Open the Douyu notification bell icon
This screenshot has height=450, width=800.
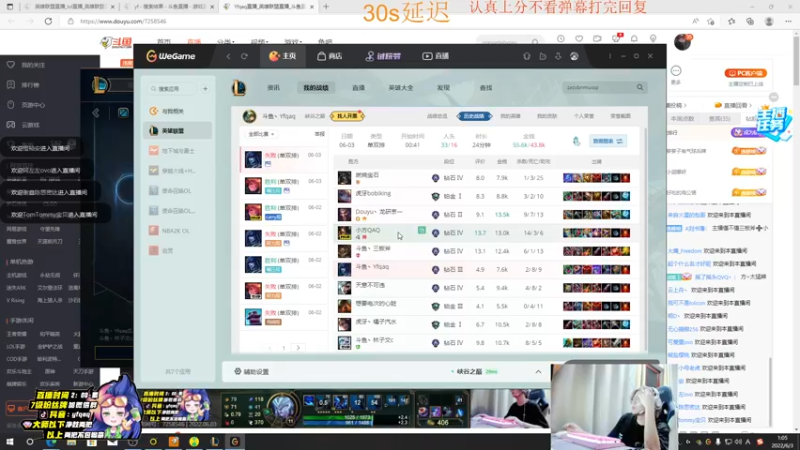pyautogui.click(x=634, y=39)
